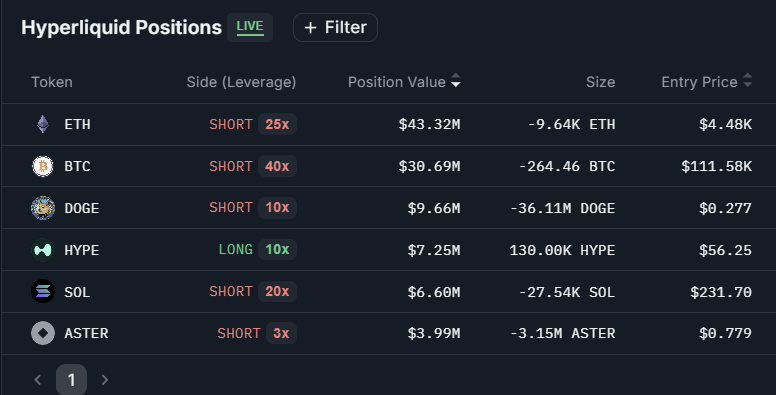
Task: Click the ETH token icon
Action: 43,124
